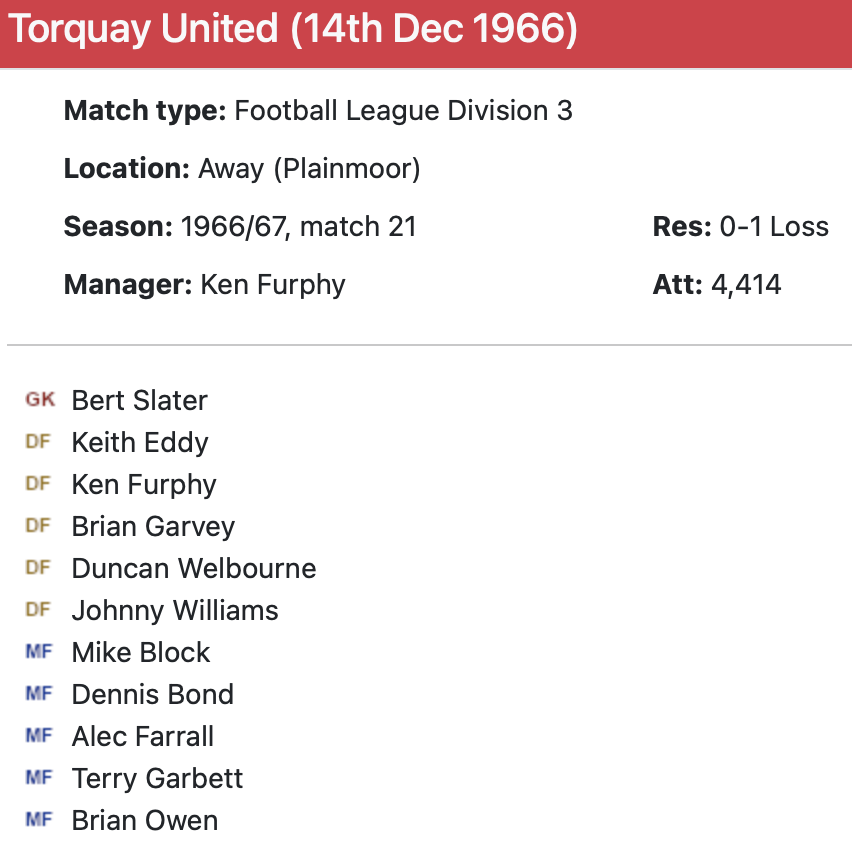
Task: Click the DF icon beside Brian Garvey
Action: [x=38, y=526]
